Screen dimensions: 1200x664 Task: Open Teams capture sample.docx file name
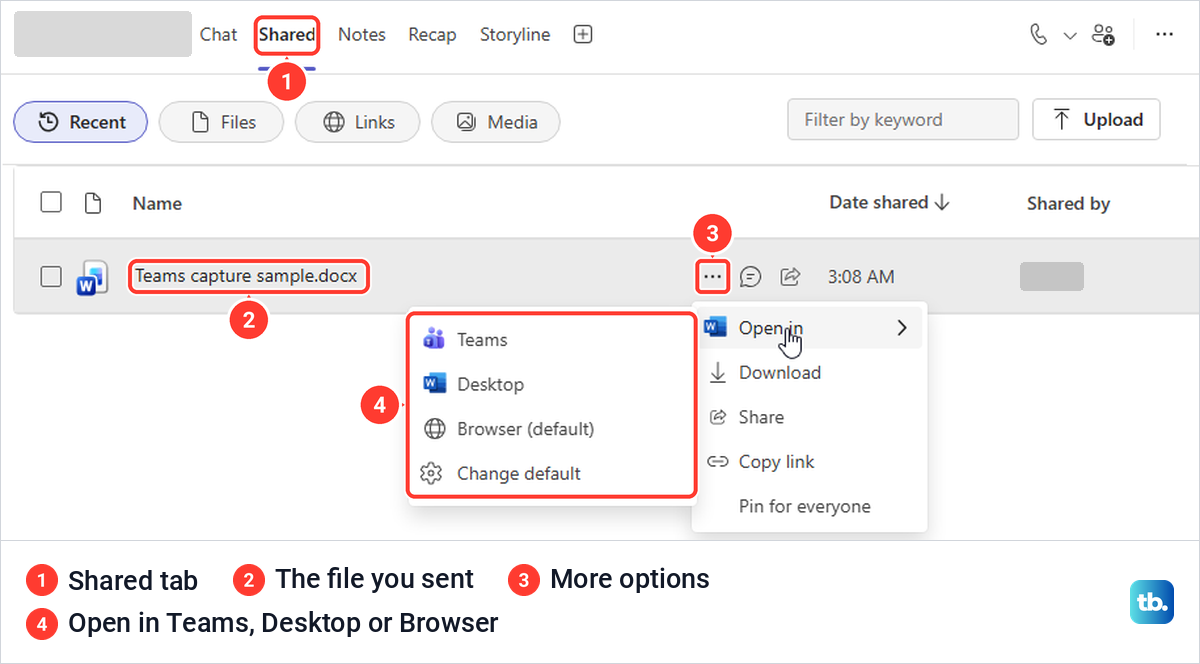pyautogui.click(x=246, y=276)
